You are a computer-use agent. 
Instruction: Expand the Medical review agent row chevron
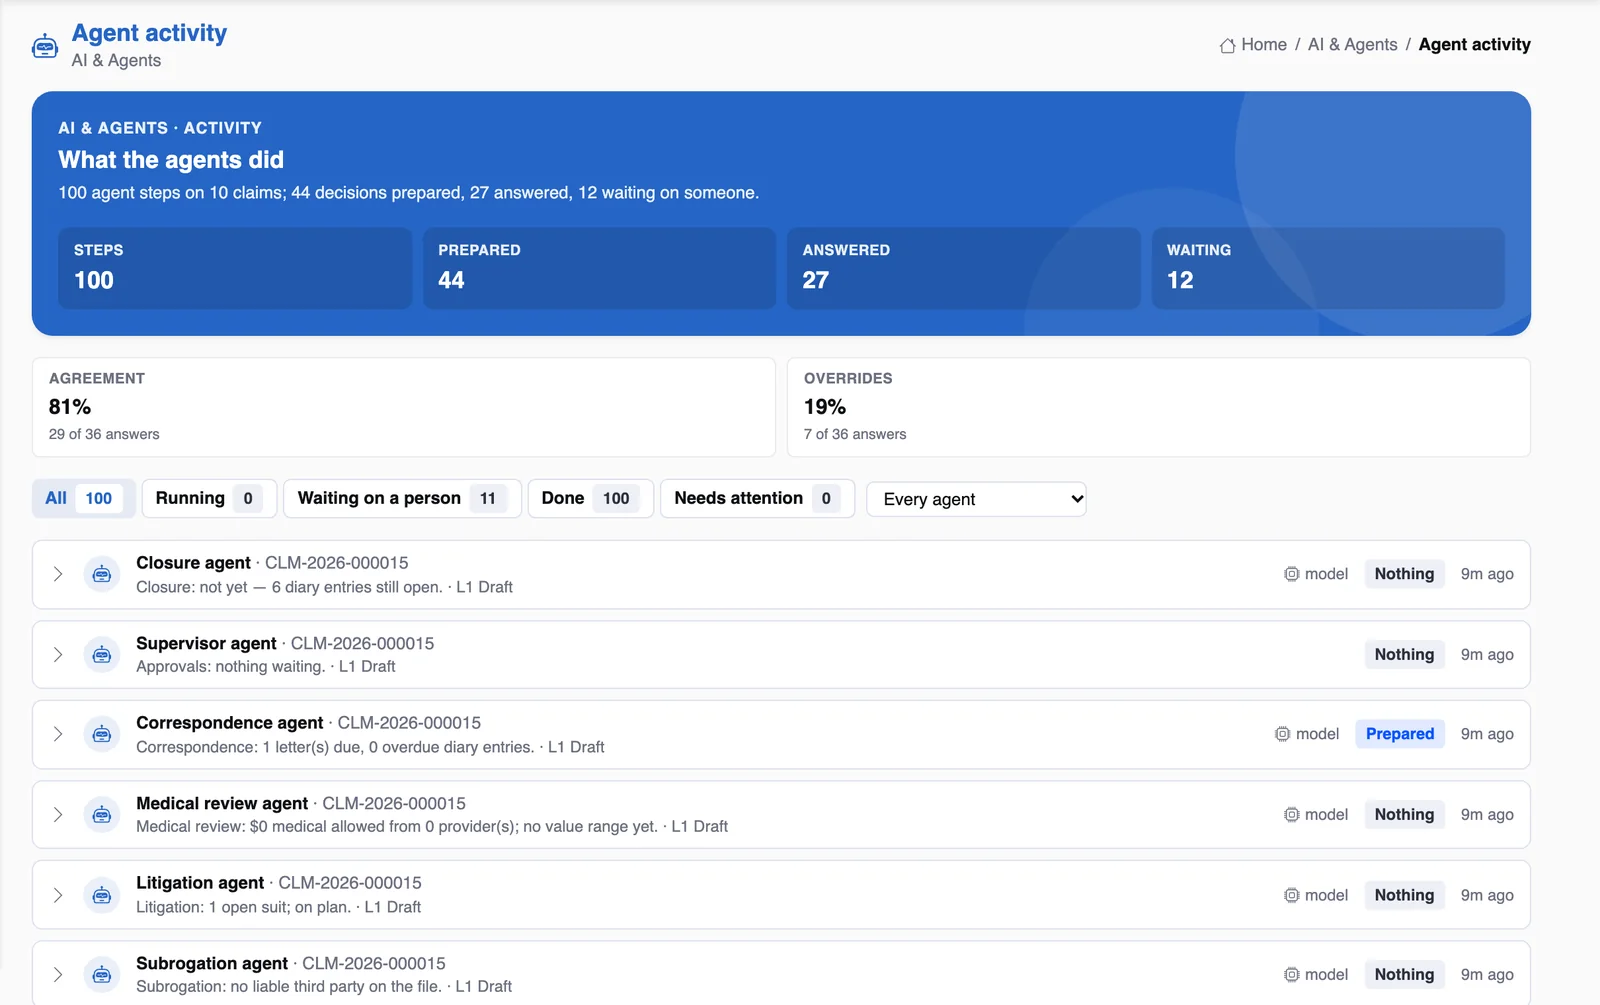pos(58,815)
